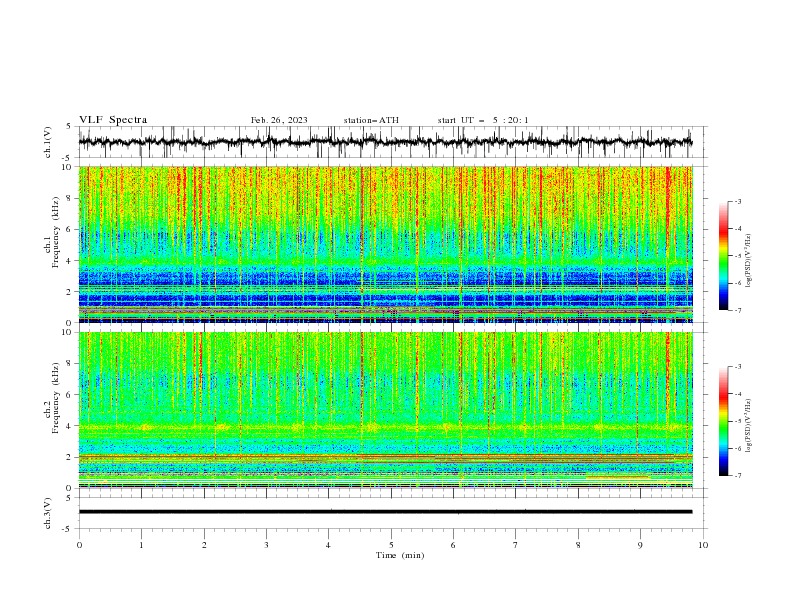
Task: Click the red burst near 9.4 min in ch.1 spectrogram
Action: point(668,202)
